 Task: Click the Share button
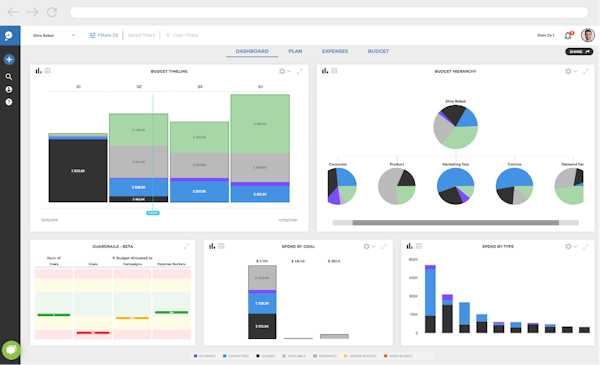tap(579, 52)
